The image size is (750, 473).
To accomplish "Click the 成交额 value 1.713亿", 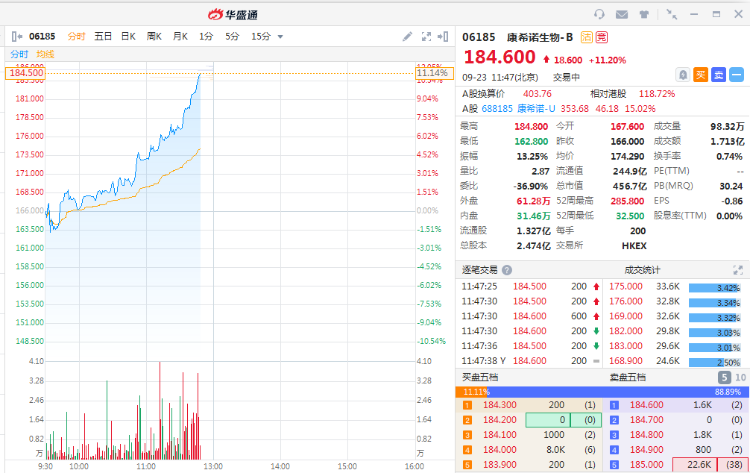I will (727, 142).
